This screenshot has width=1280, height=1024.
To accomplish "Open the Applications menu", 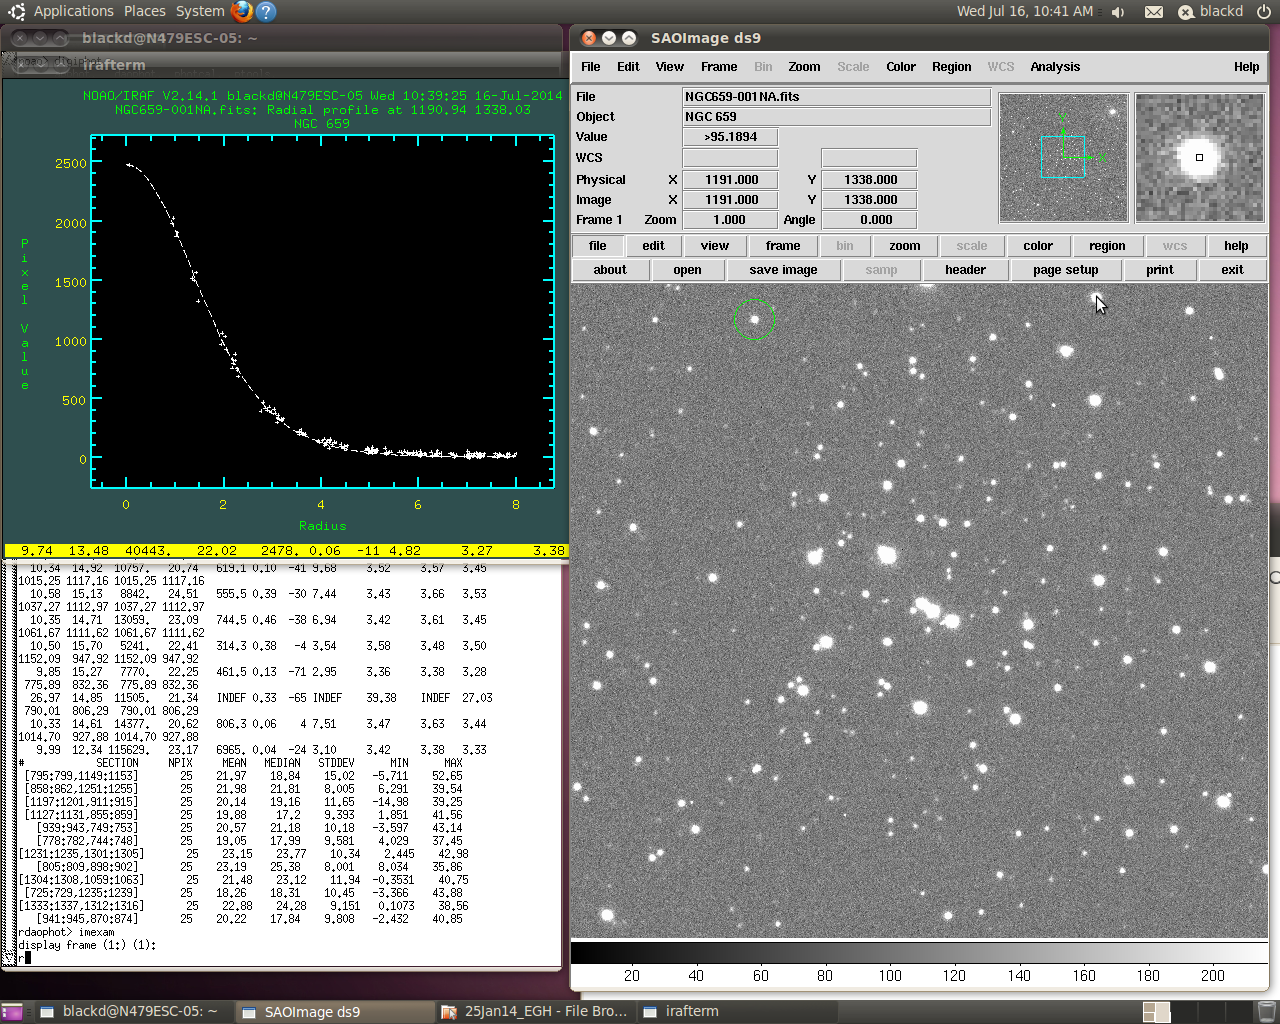I will pyautogui.click(x=73, y=11).
